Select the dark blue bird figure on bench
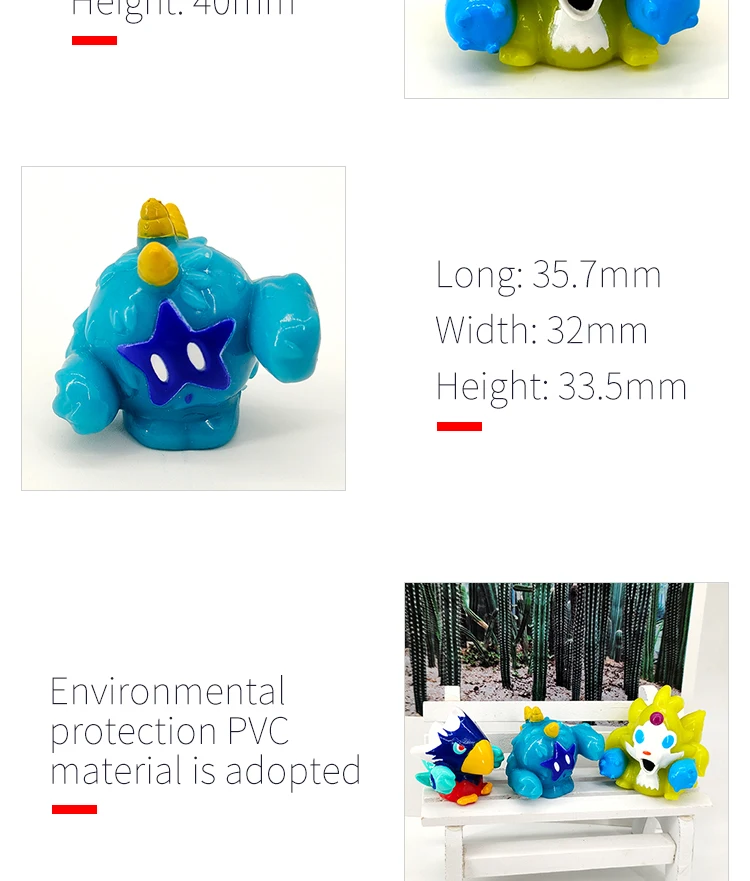 456,756
